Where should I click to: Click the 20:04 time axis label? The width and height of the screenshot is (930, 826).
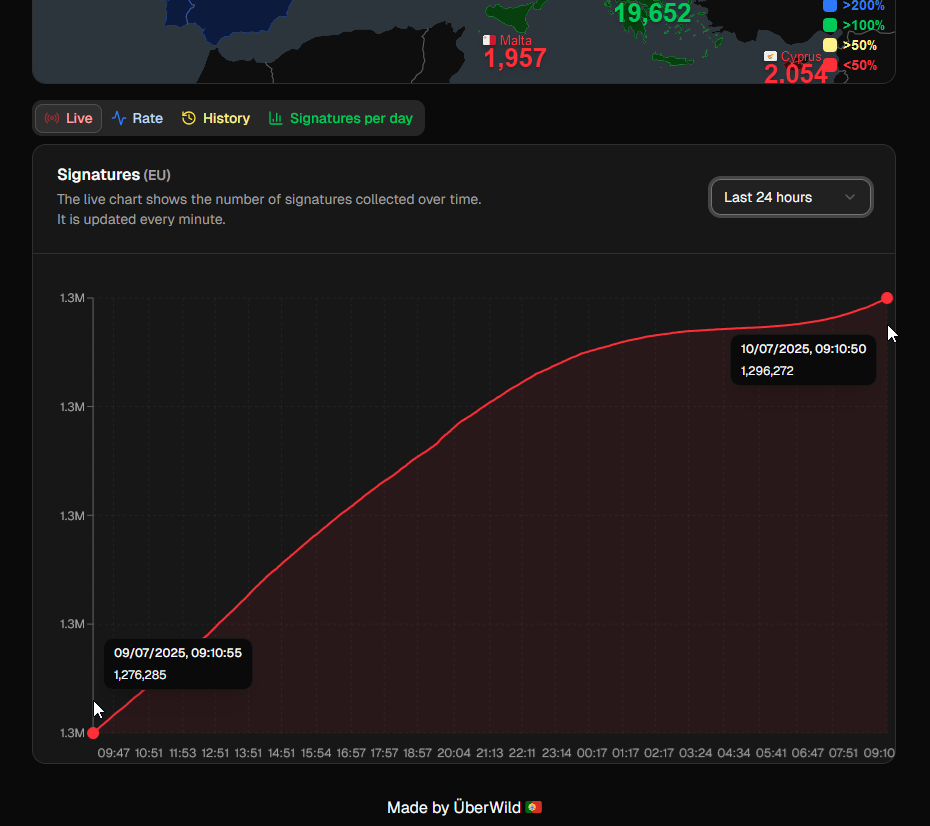pyautogui.click(x=454, y=753)
